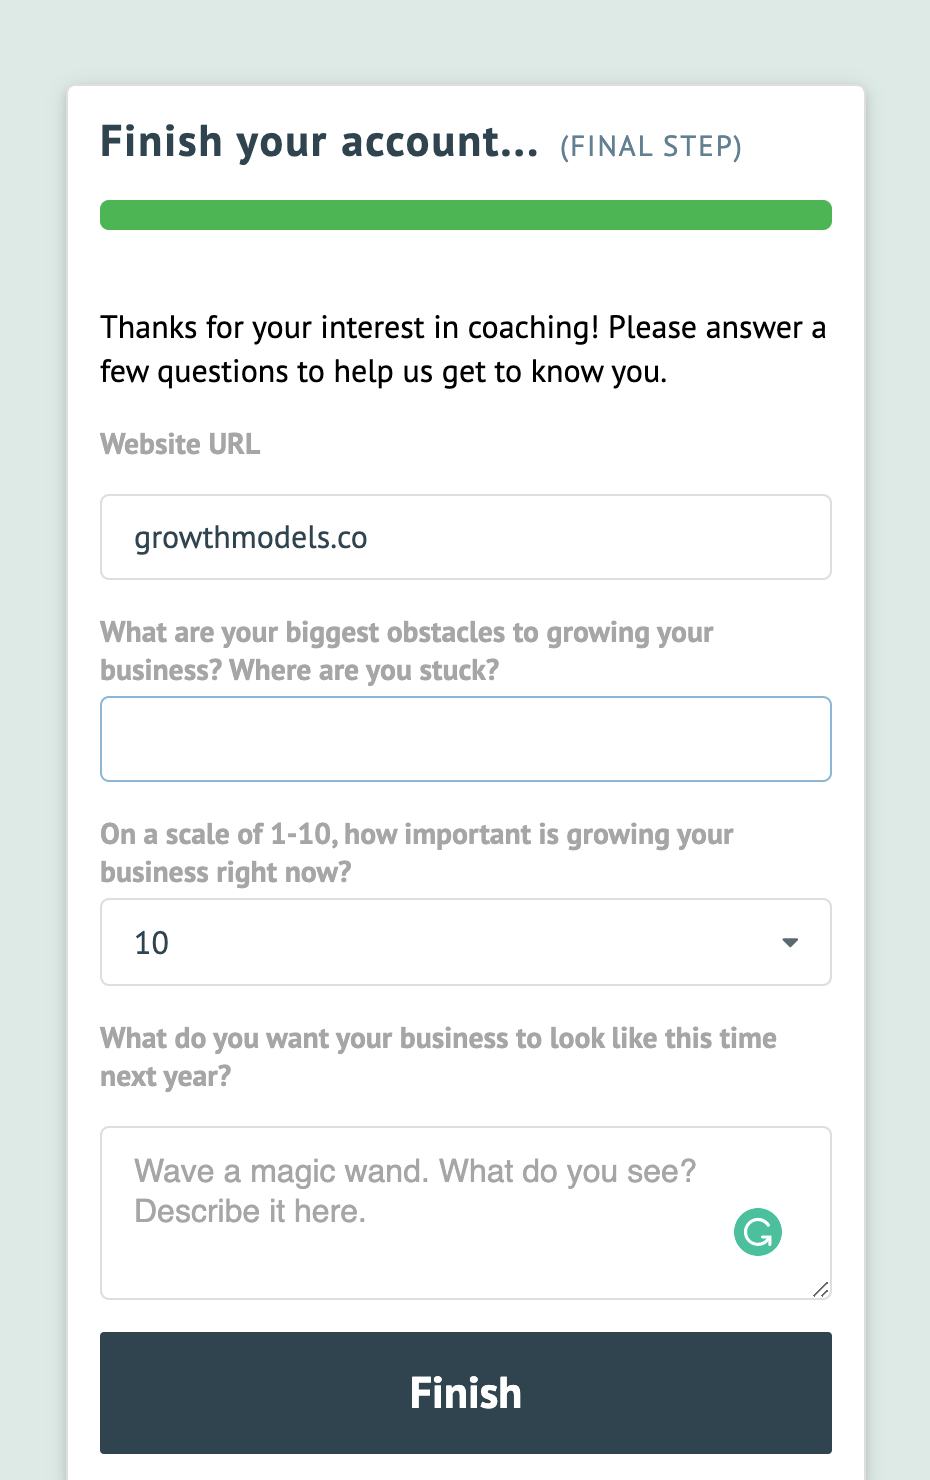
Task: Click the selected value '10' in the dropdown
Action: 152,943
